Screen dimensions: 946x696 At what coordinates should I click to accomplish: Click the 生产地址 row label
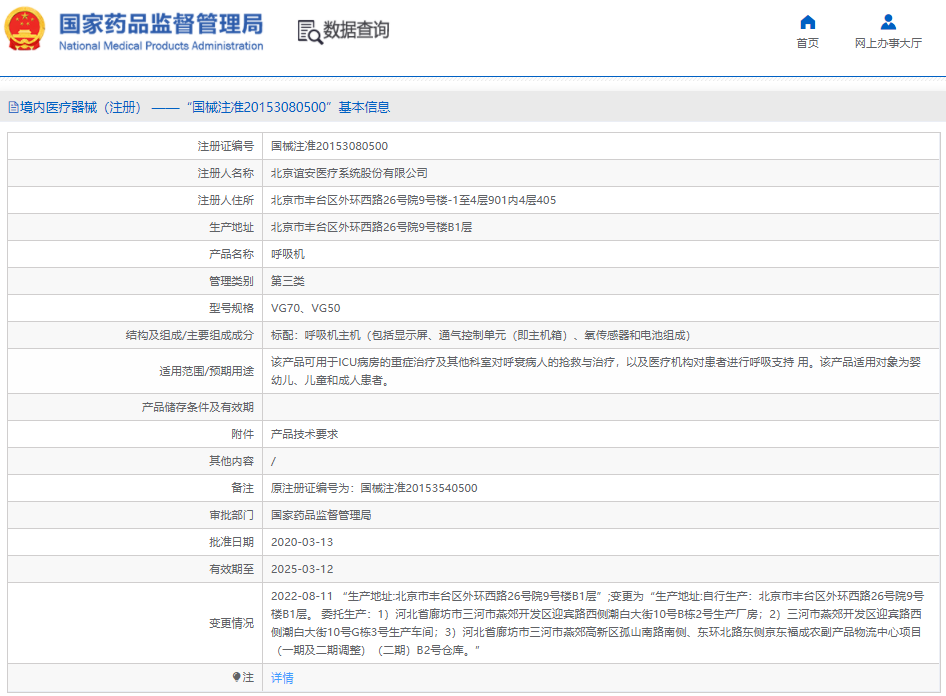231,227
